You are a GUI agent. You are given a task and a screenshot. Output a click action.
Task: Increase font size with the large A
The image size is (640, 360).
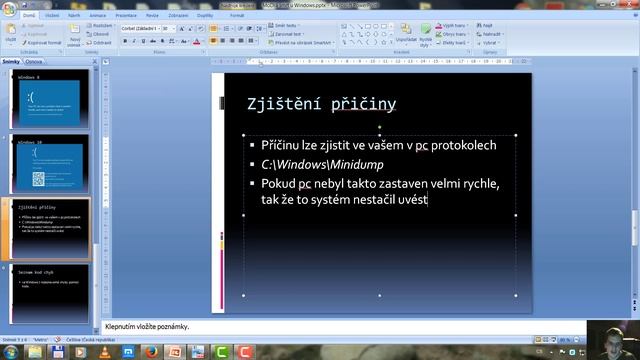(x=182, y=29)
